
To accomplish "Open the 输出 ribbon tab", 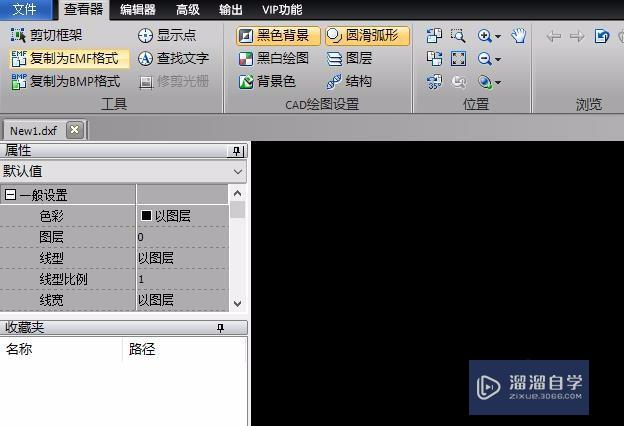I will point(230,9).
